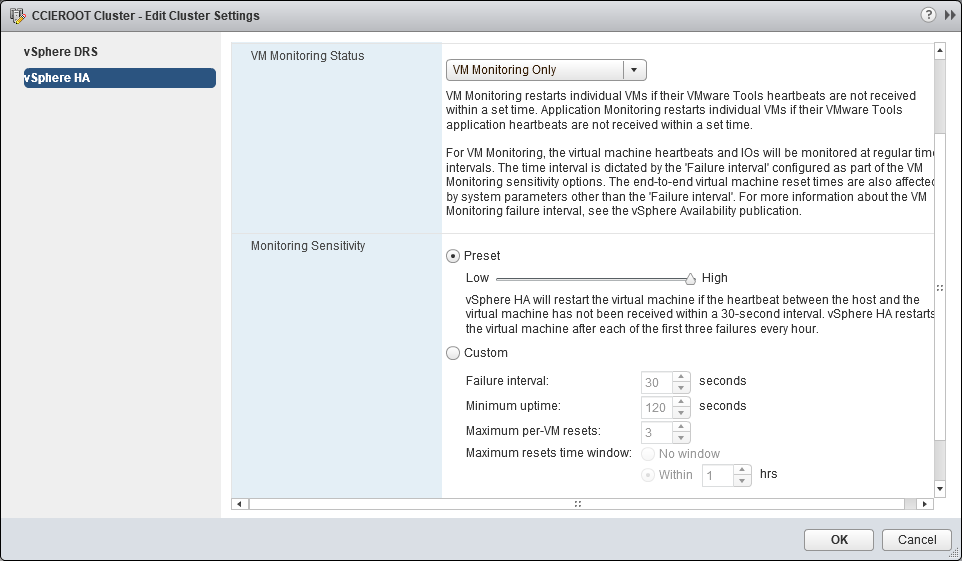The height and width of the screenshot is (561, 962).
Task: Click the double-arrow expand icon in title bar
Action: (x=948, y=15)
